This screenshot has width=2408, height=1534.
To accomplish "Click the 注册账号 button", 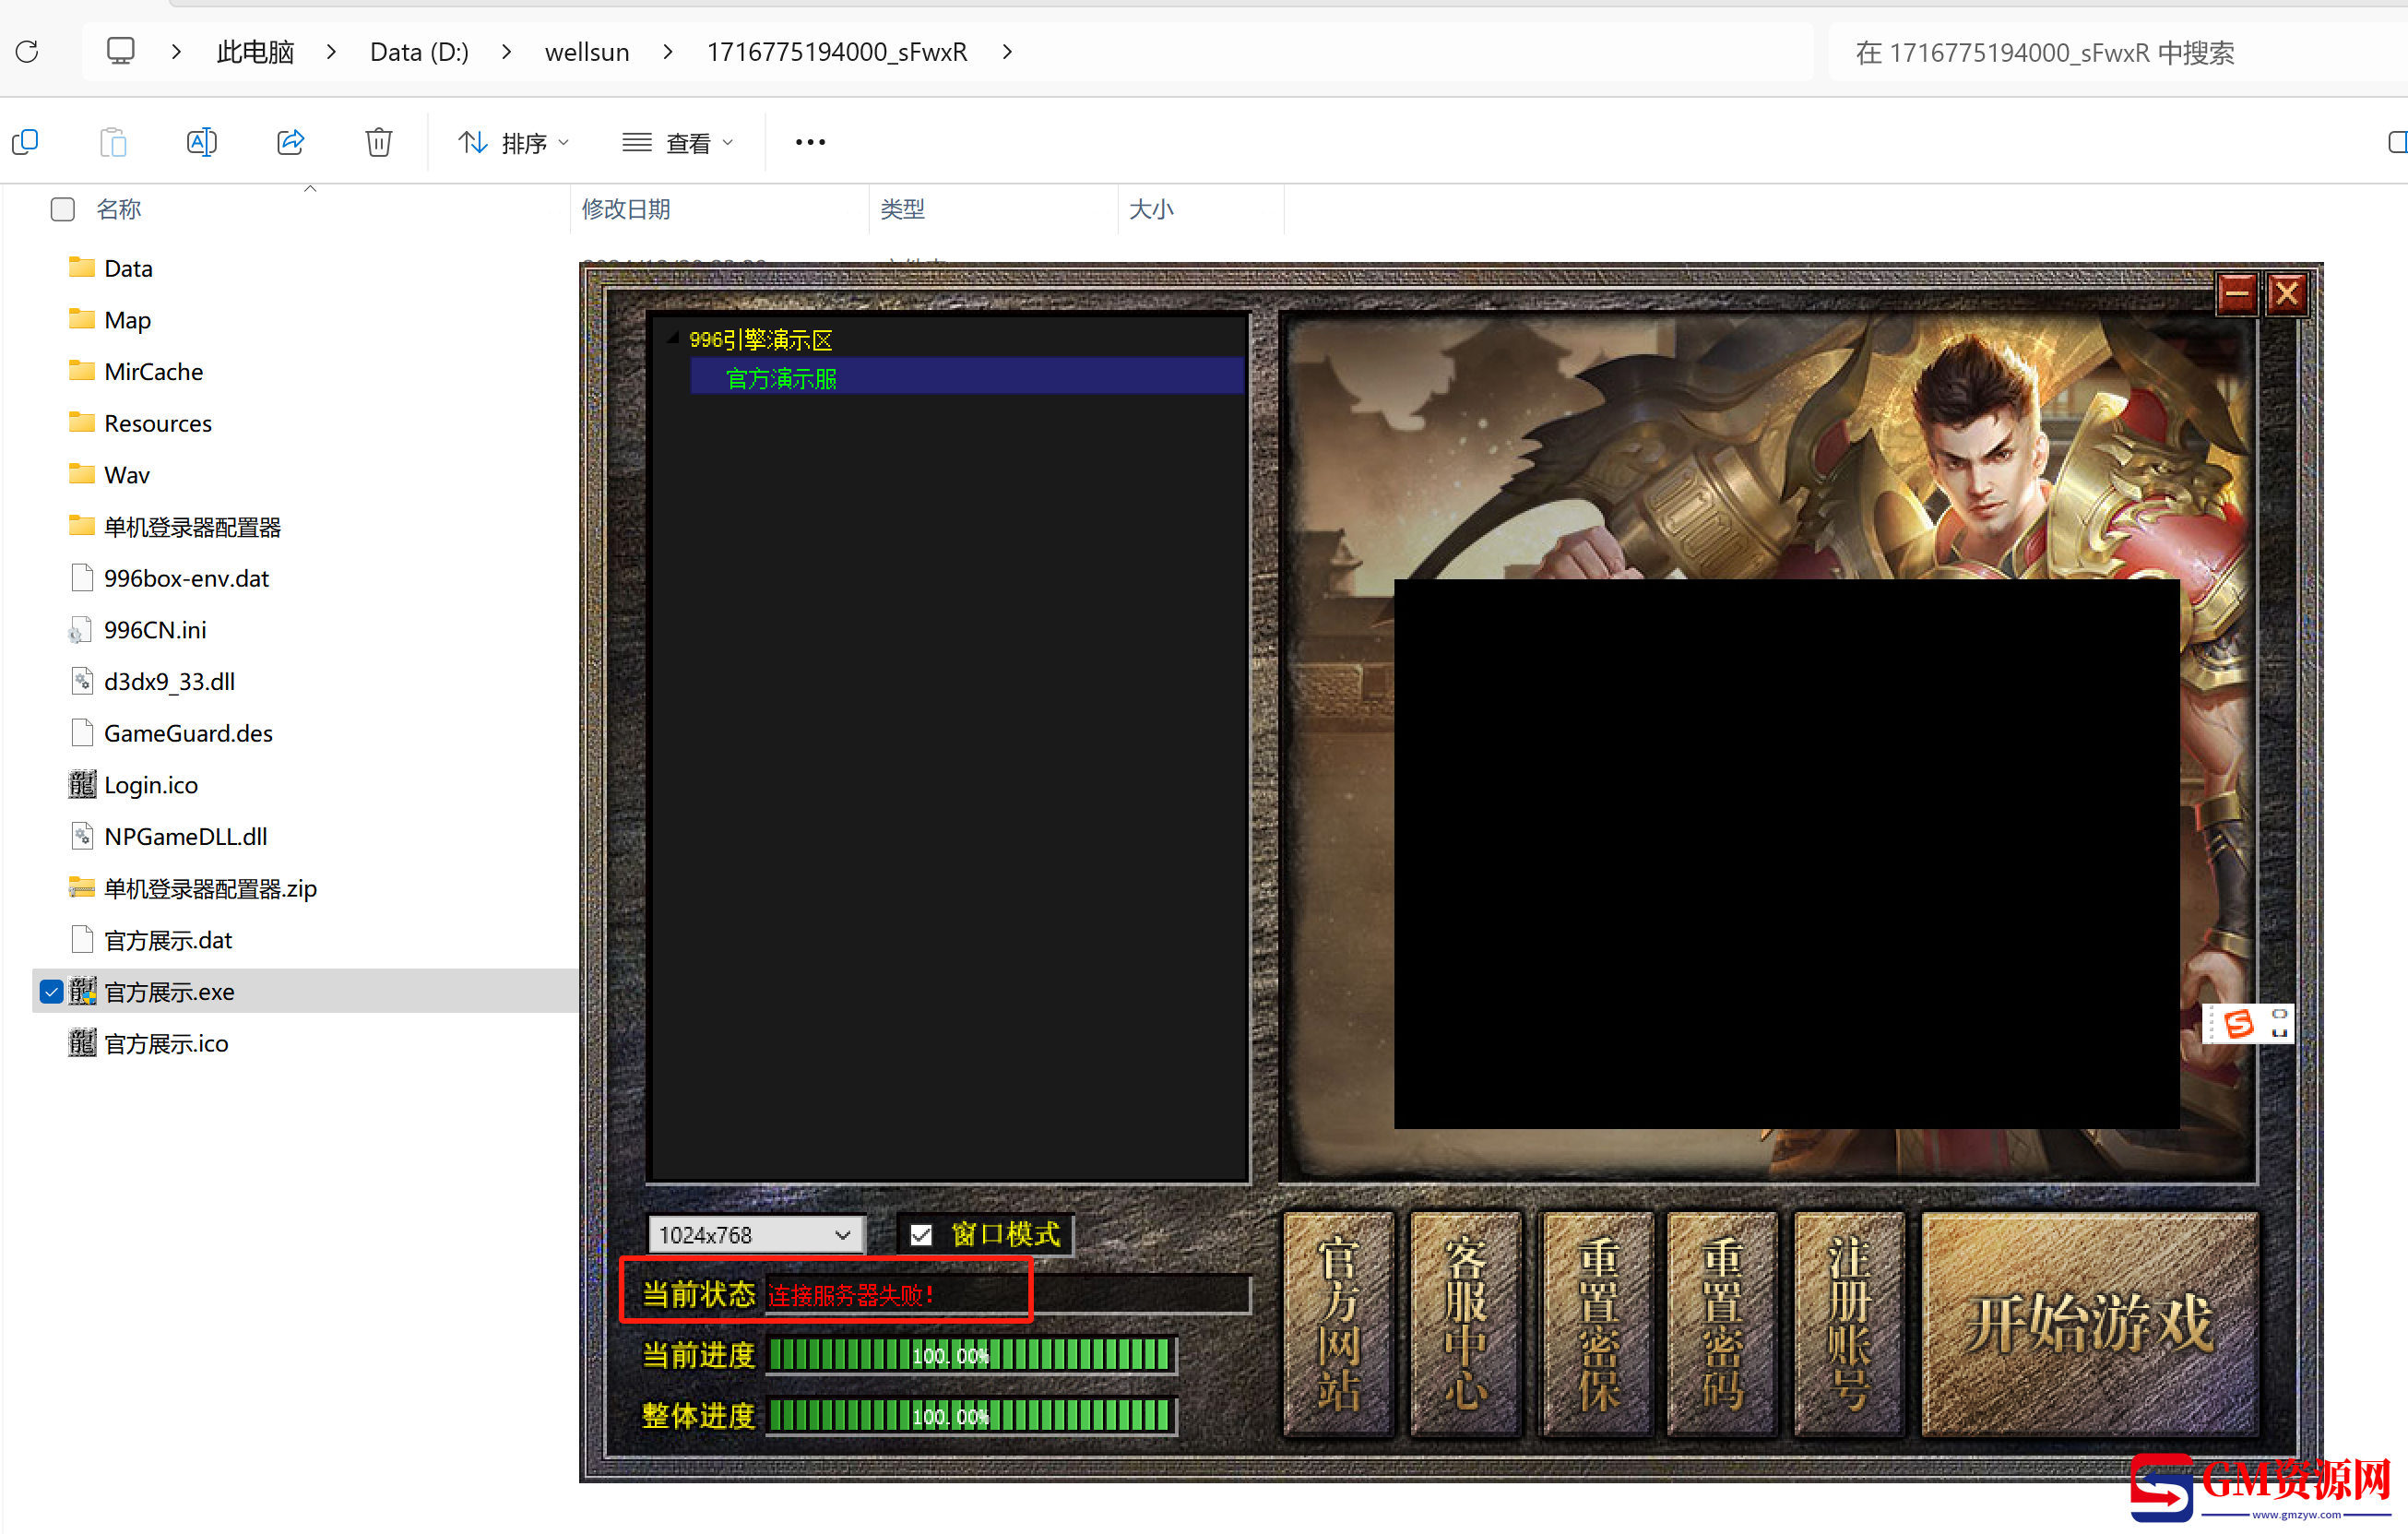I will pyautogui.click(x=1849, y=1324).
